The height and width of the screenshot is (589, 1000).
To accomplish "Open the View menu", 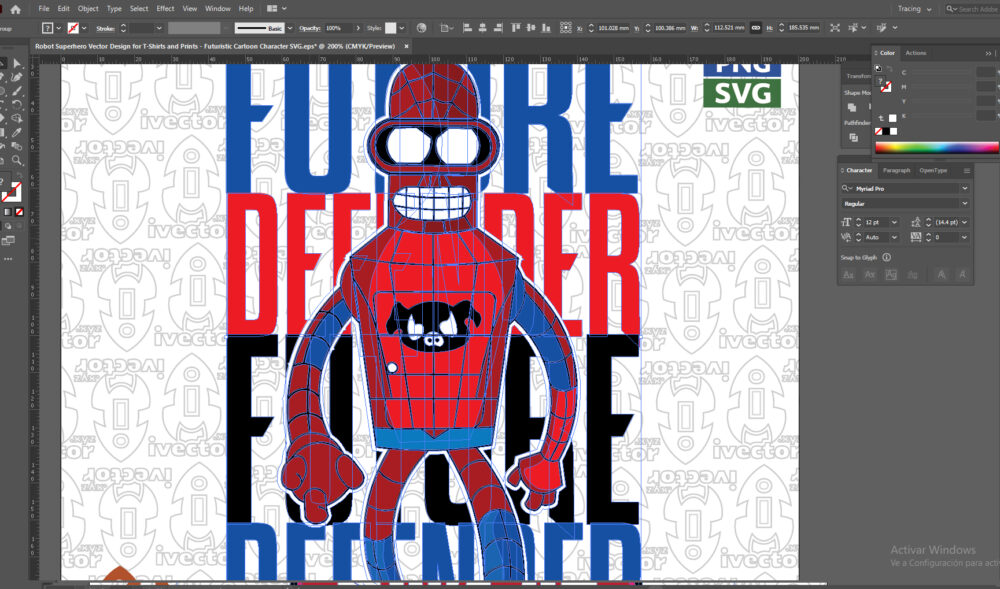I will tap(189, 9).
